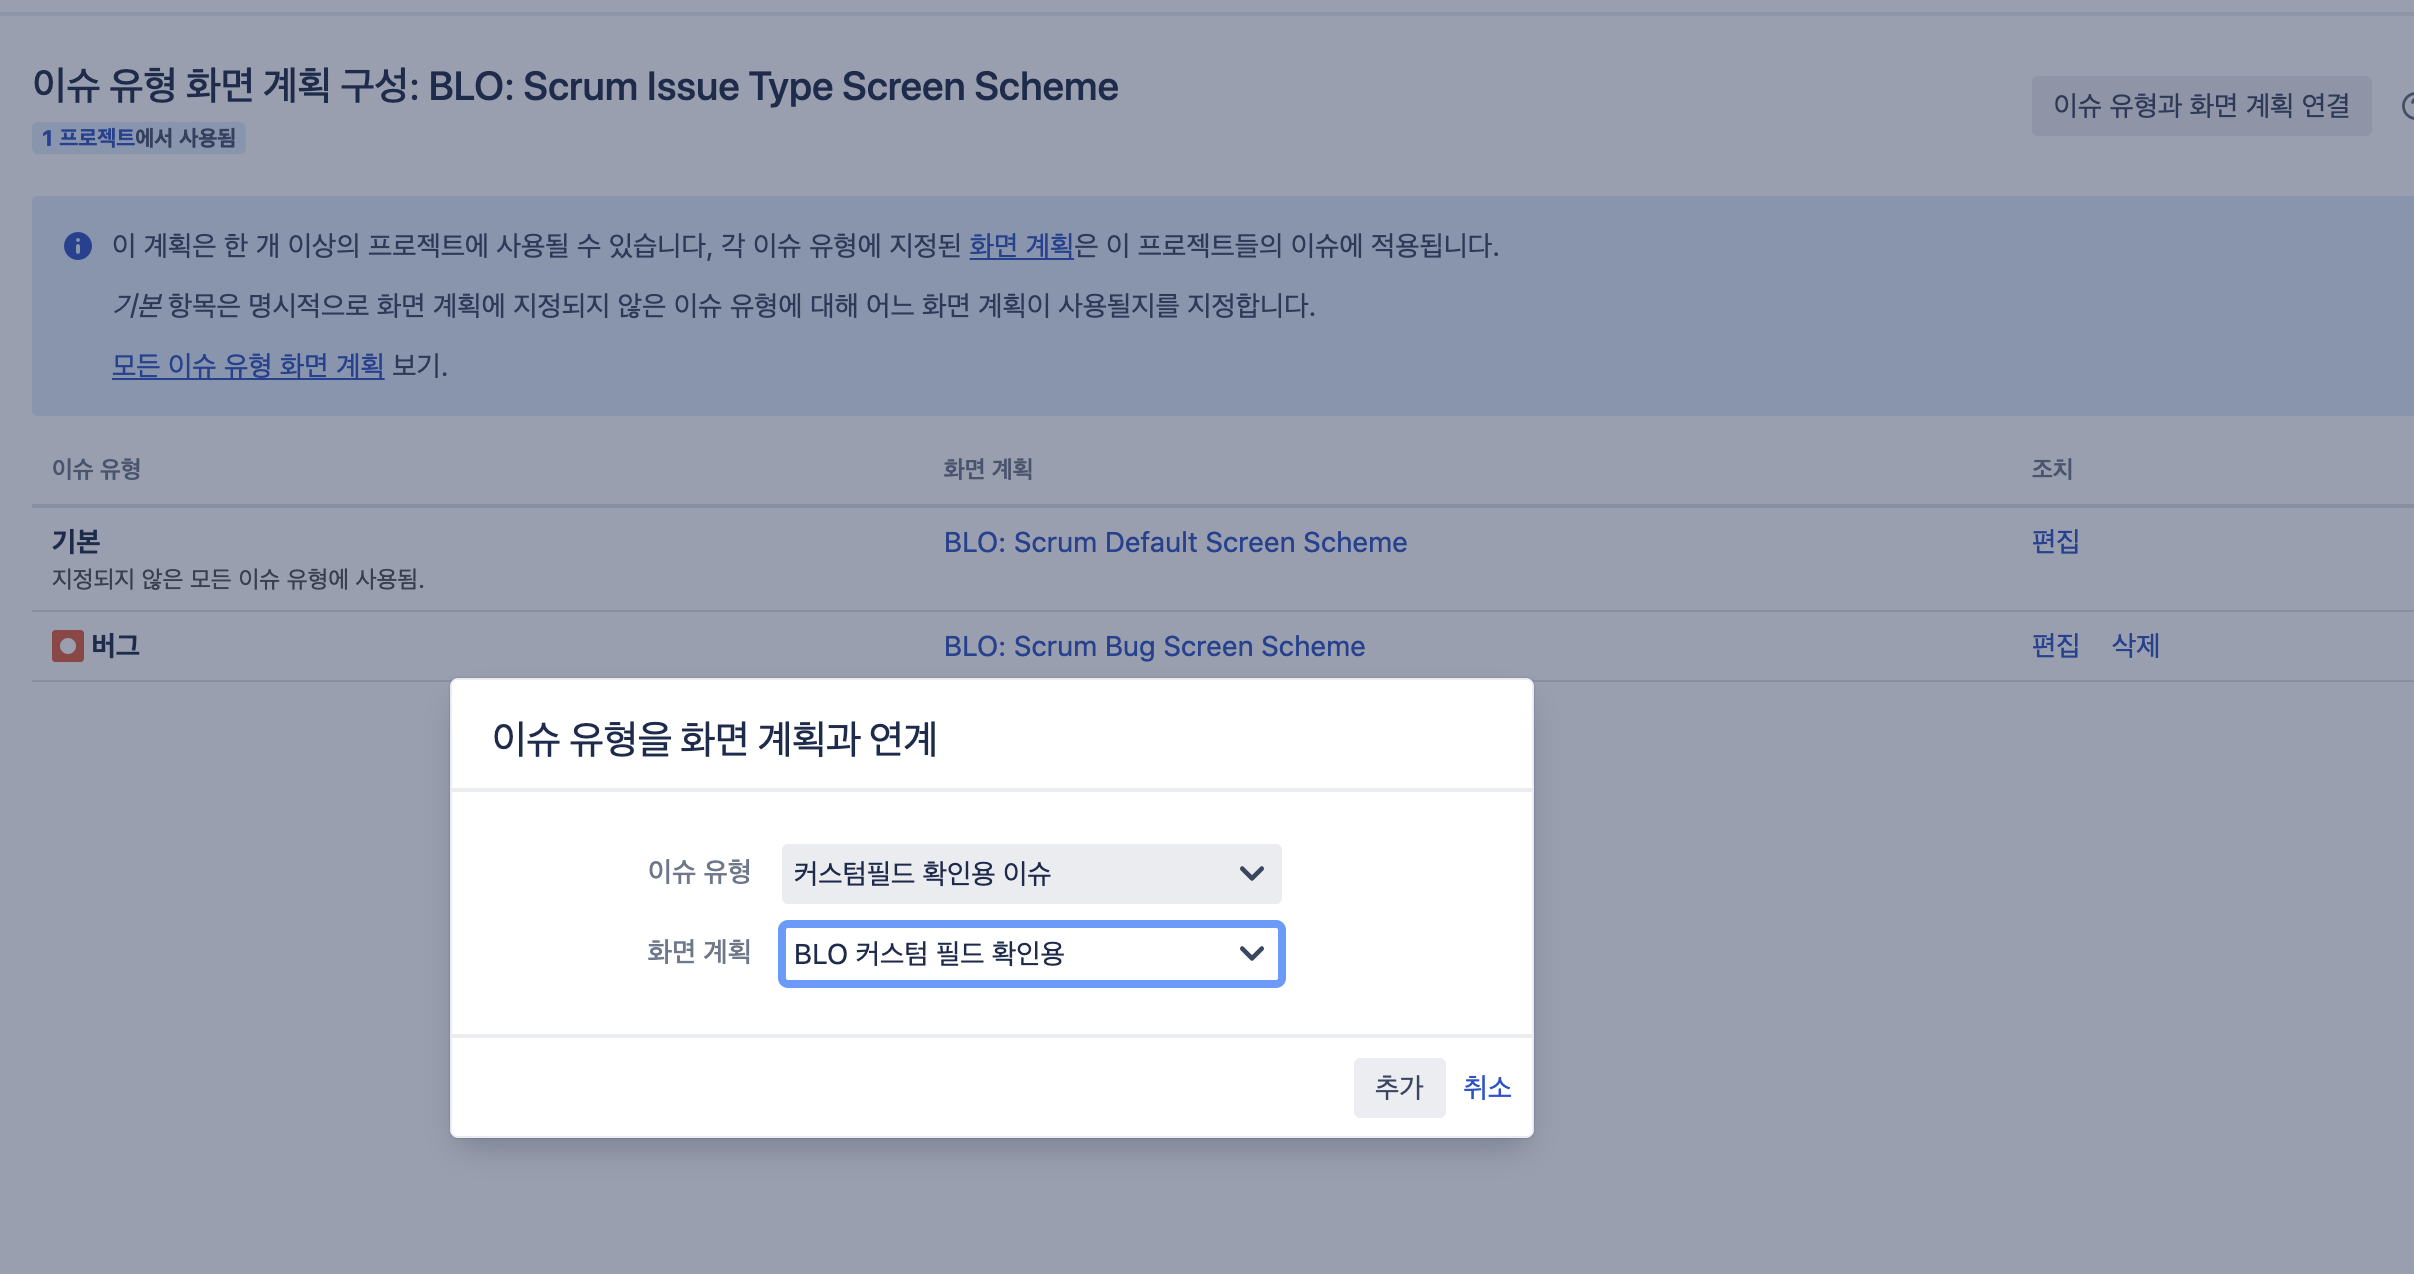The width and height of the screenshot is (2414, 1274).
Task: Click the red 버그 issue type icon
Action: 68,646
